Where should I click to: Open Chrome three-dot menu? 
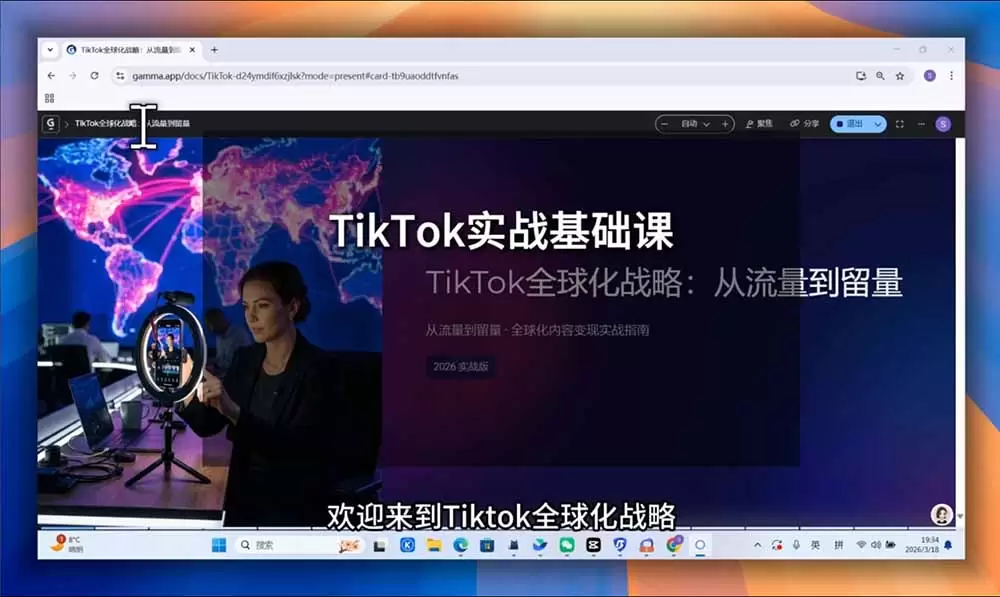click(952, 76)
